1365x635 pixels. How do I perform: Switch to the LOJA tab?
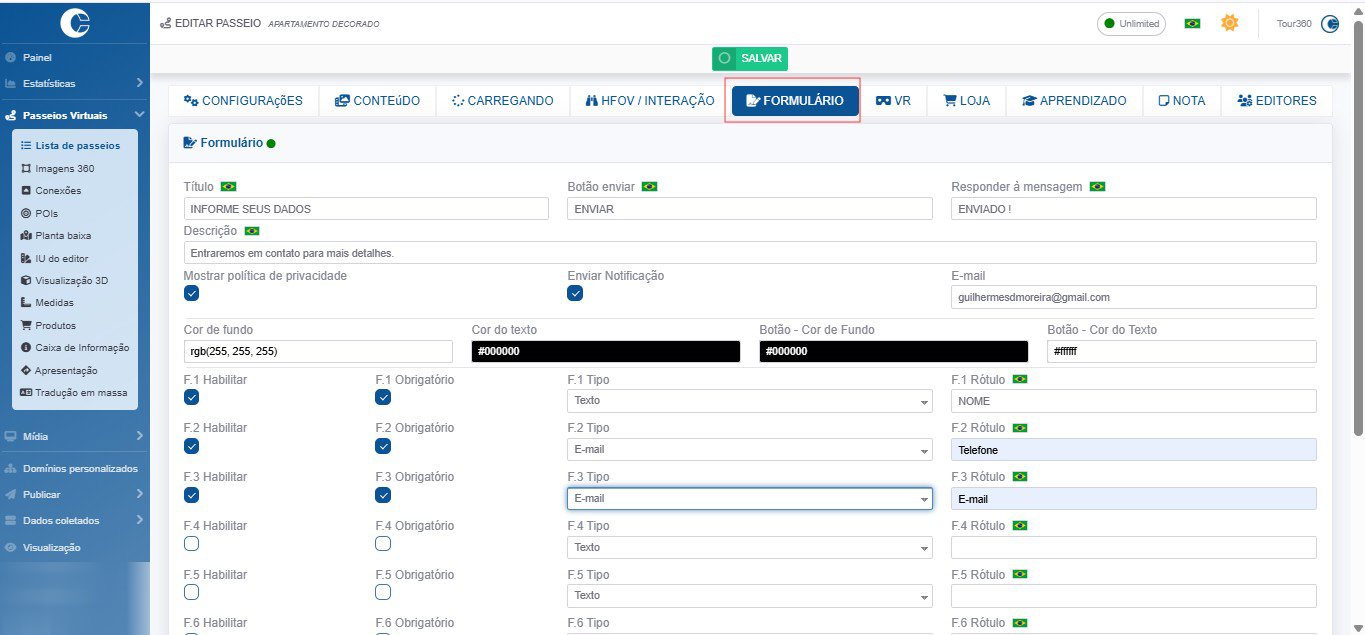[x=966, y=101]
